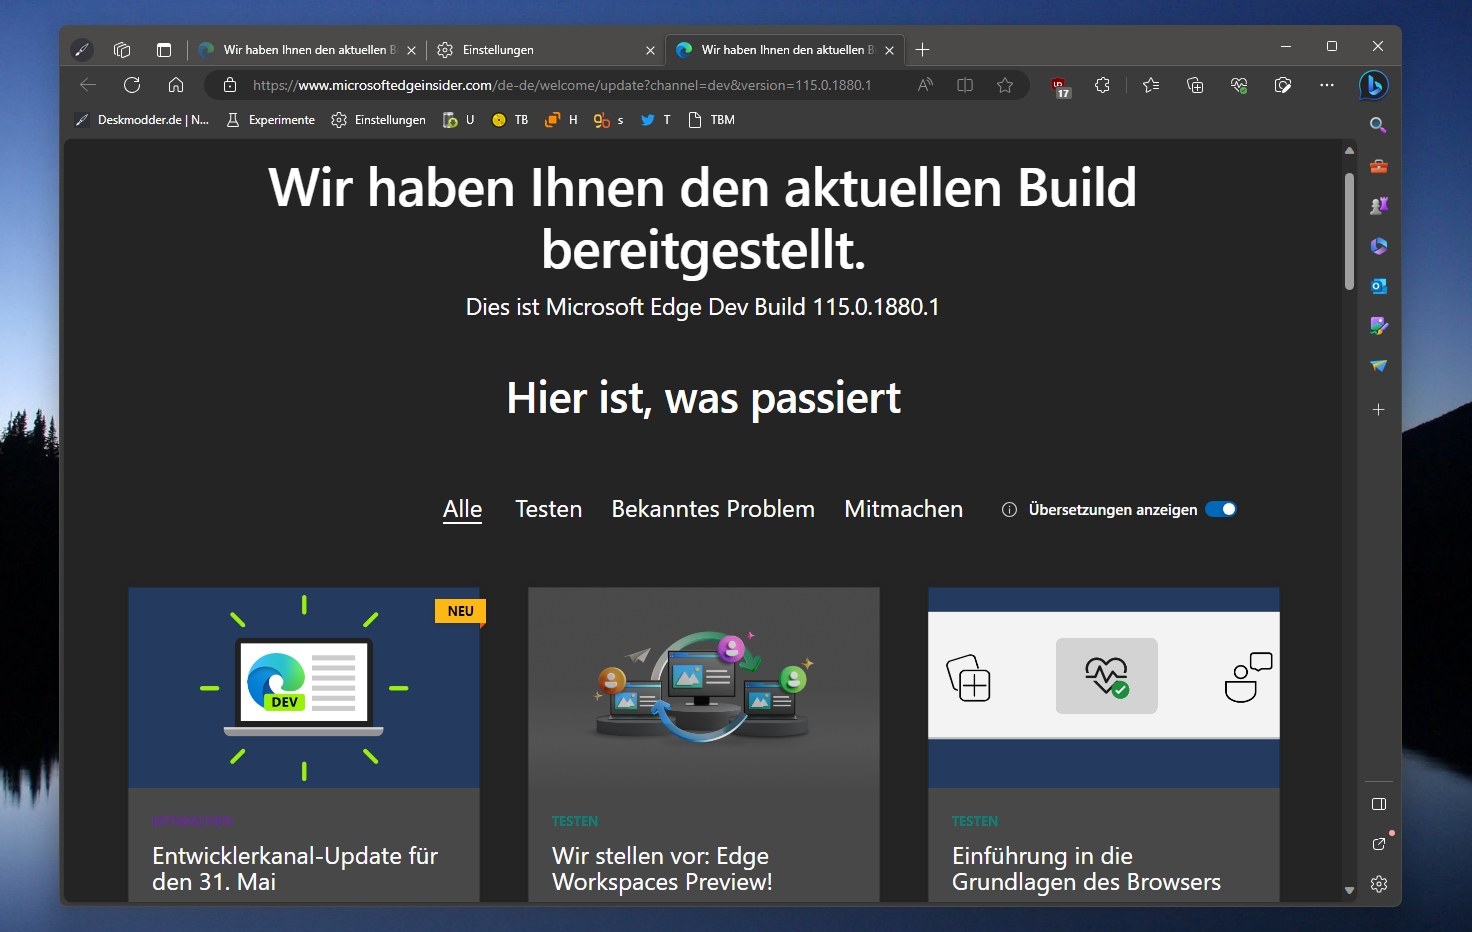The height and width of the screenshot is (932, 1472).
Task: Open the Collections toolbar icon
Action: point(1195,85)
